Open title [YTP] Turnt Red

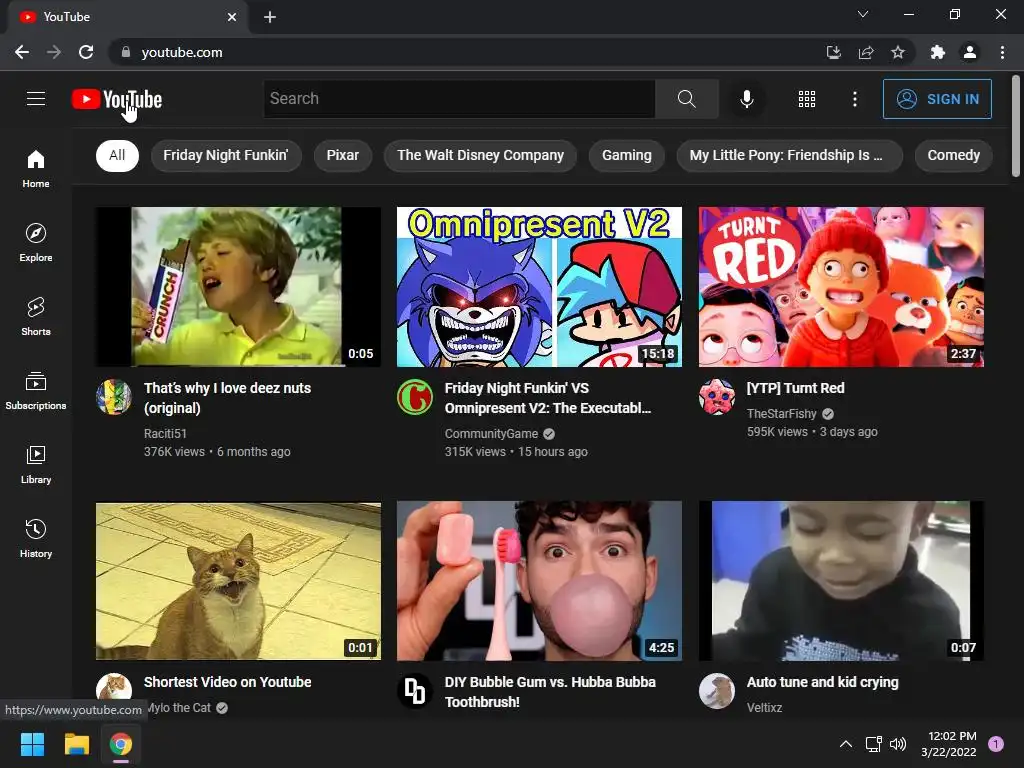[x=795, y=388]
